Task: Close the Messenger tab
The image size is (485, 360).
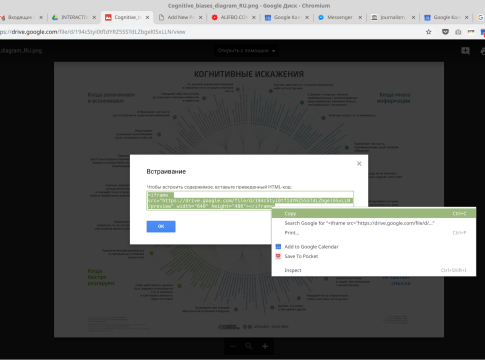Action: click(x=360, y=17)
